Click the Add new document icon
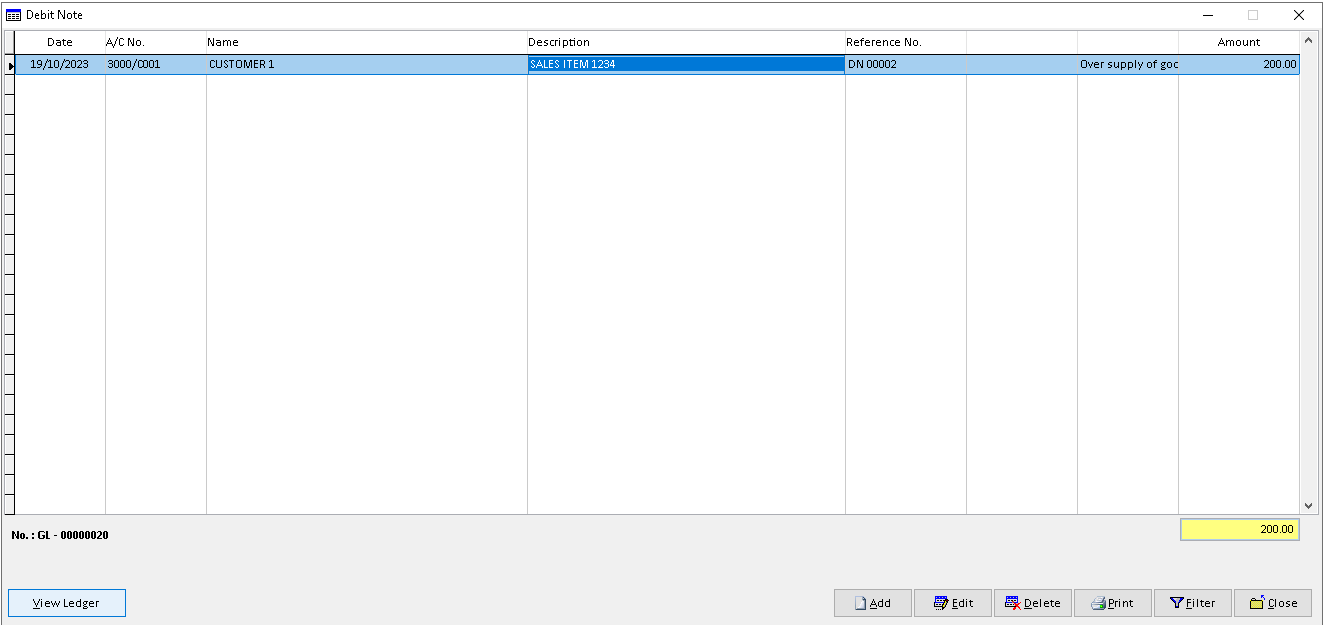 (861, 603)
